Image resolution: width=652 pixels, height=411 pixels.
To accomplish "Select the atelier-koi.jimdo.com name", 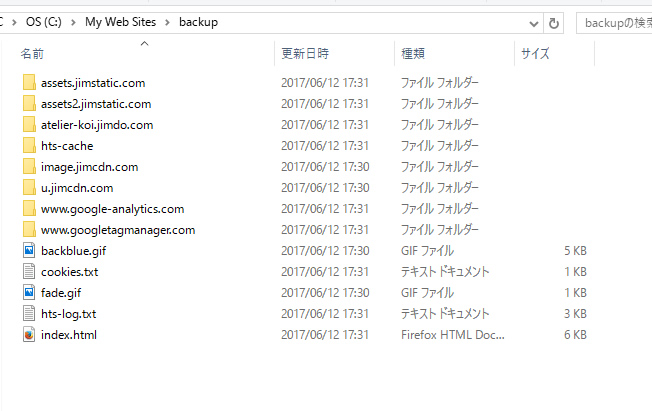I will click(x=97, y=125).
